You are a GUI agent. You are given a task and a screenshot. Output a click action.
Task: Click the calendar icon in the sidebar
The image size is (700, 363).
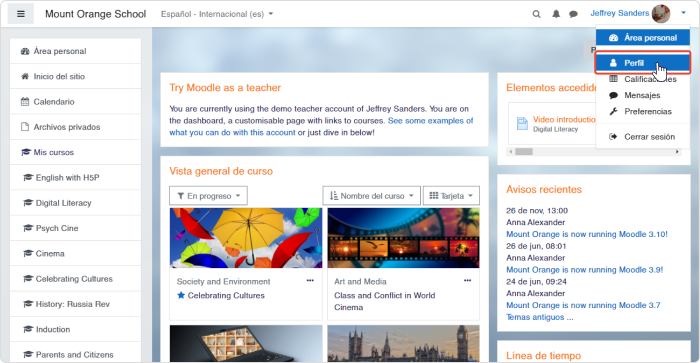25,102
